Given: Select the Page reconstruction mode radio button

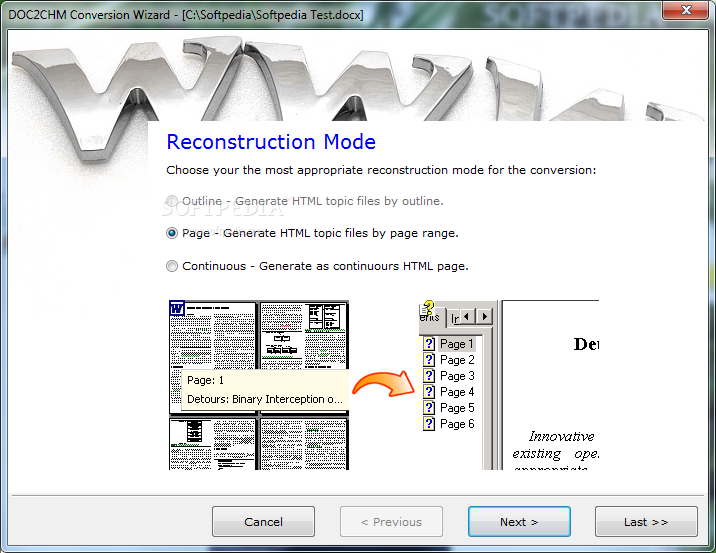Looking at the screenshot, I should tap(172, 233).
